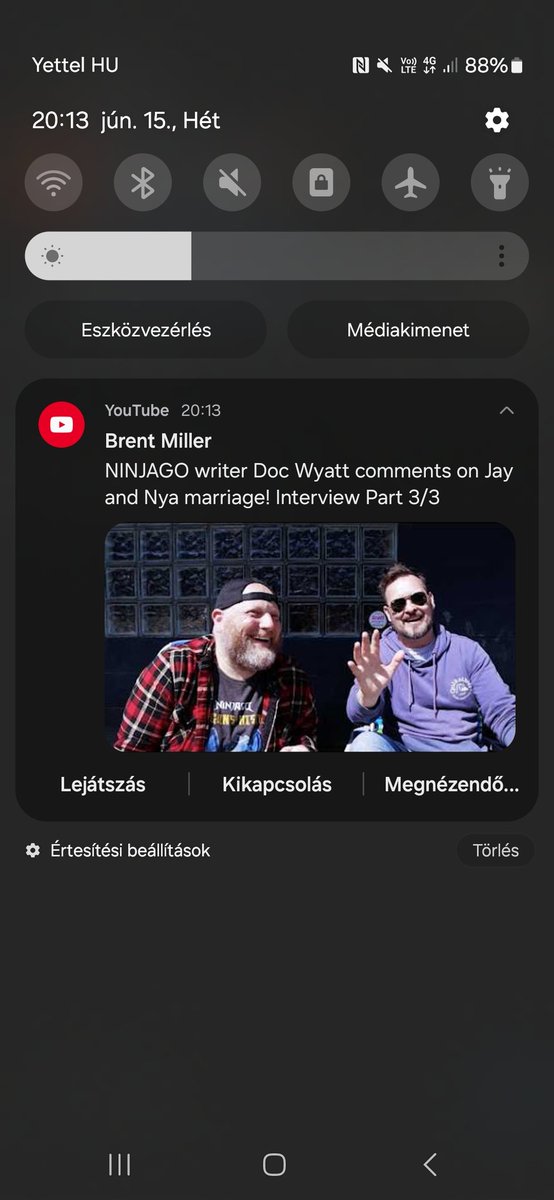The height and width of the screenshot is (1200, 554).
Task: Open the video thumbnail in the notification
Action: coord(310,637)
